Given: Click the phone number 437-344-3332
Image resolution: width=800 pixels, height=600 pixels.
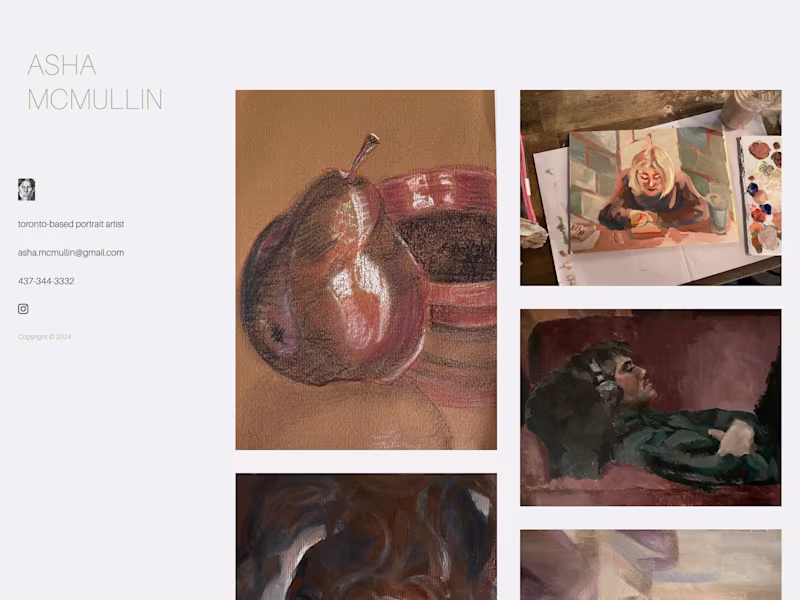Looking at the screenshot, I should pos(46,281).
